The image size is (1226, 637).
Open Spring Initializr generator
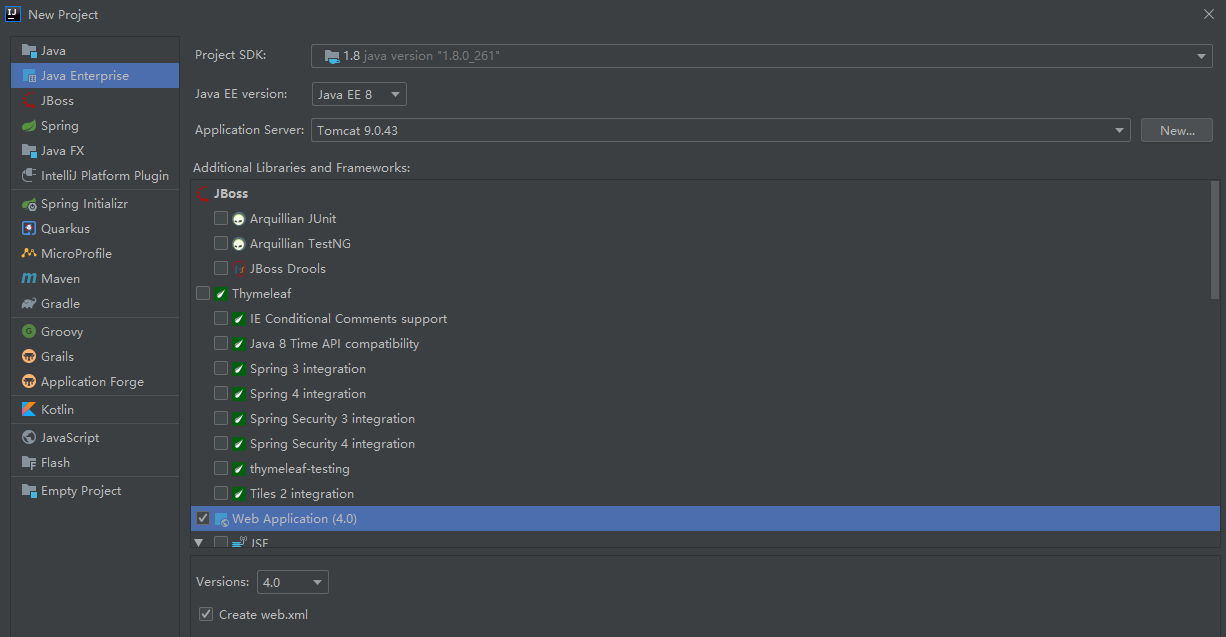point(95,203)
